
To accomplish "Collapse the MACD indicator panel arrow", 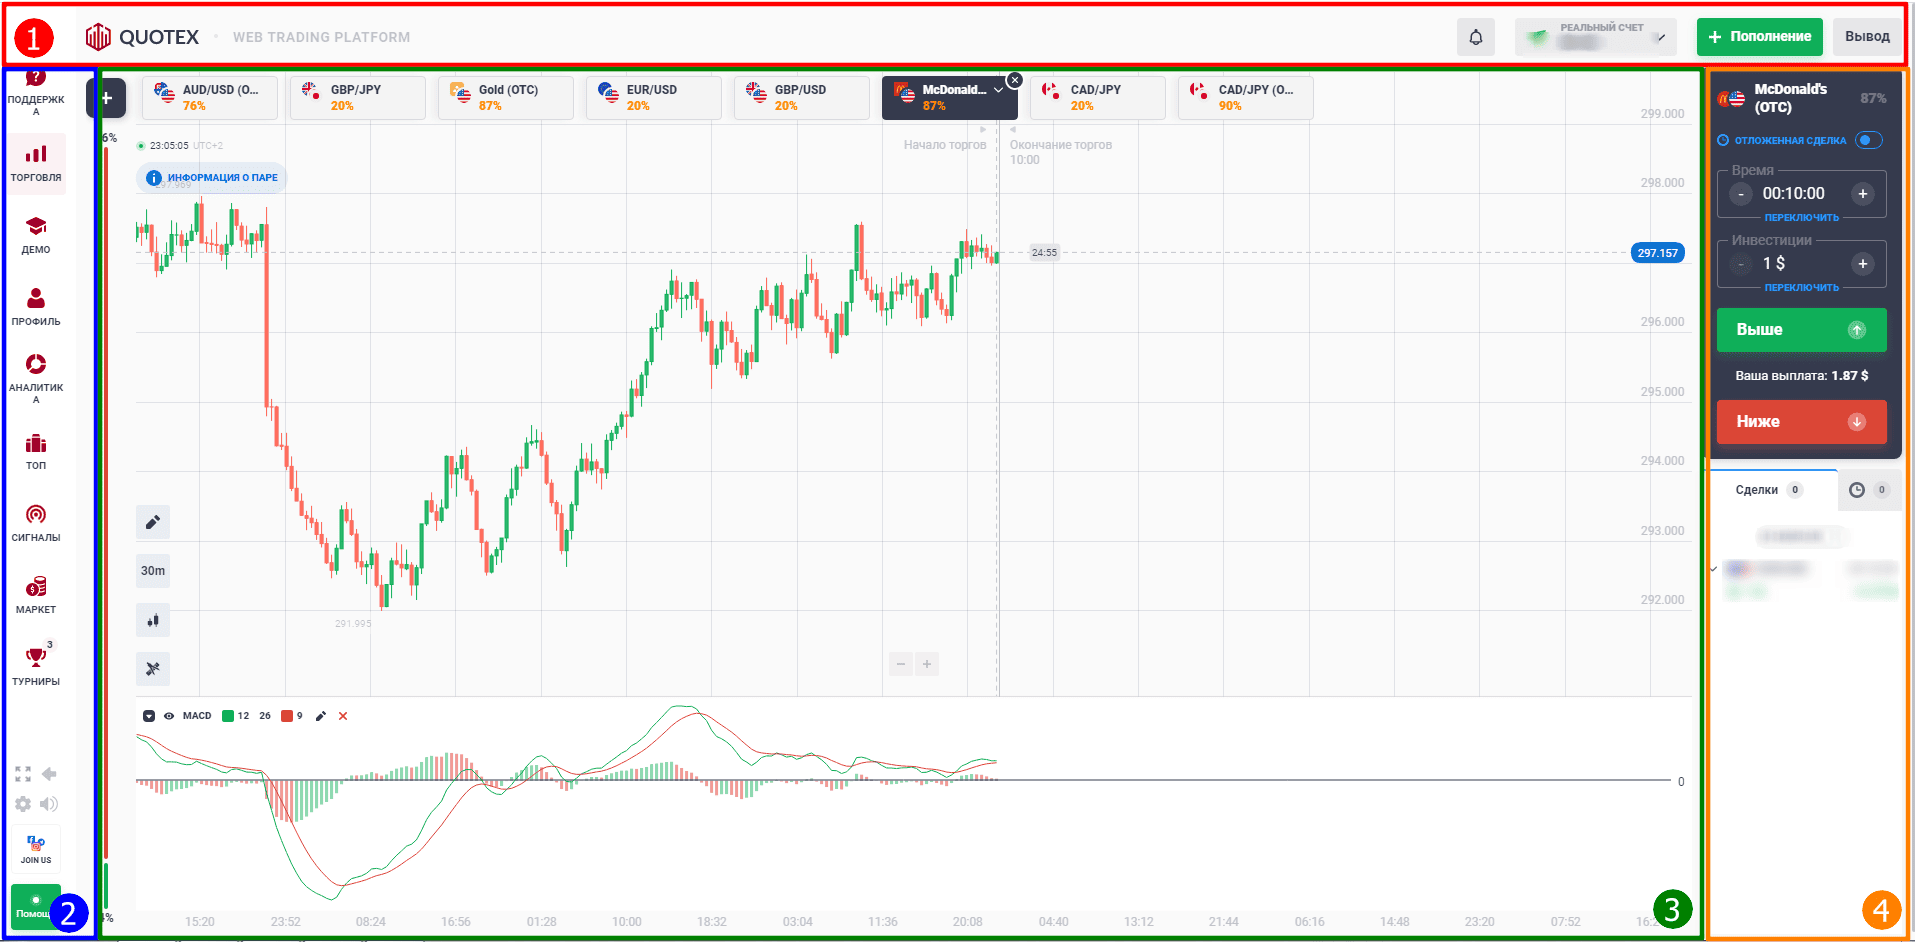I will pos(149,716).
